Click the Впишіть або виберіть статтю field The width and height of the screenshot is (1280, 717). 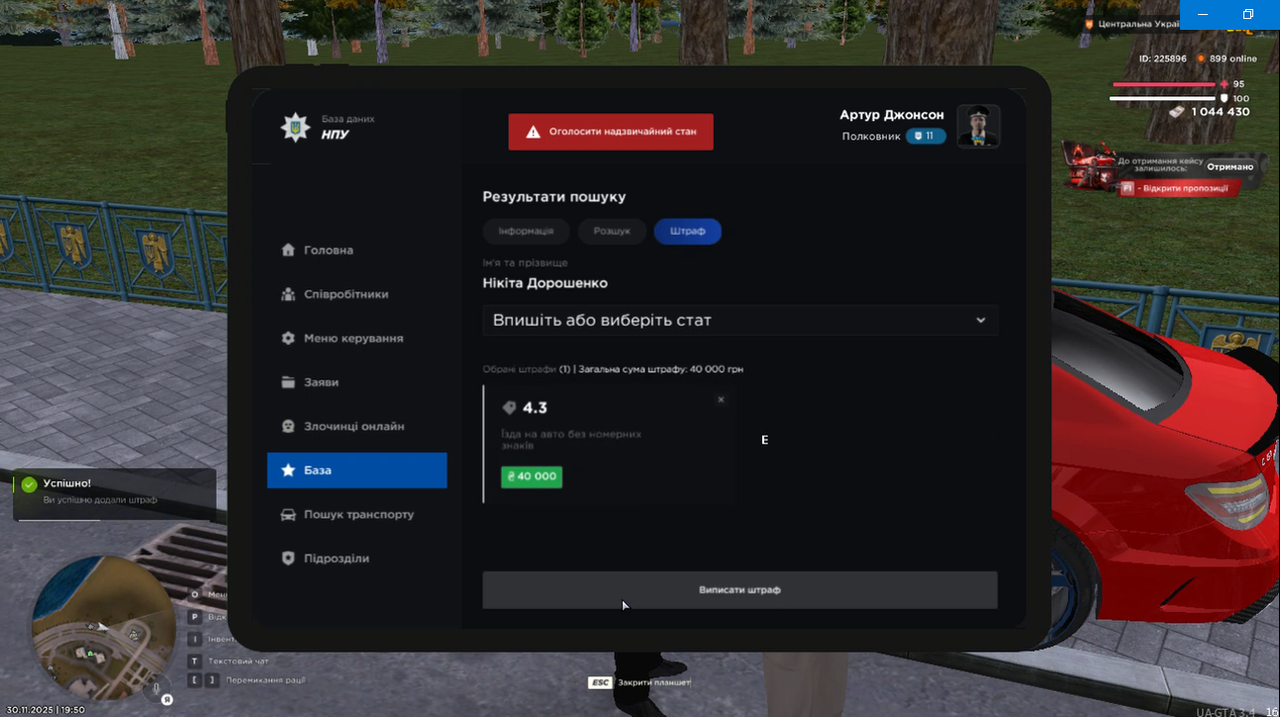(x=740, y=320)
